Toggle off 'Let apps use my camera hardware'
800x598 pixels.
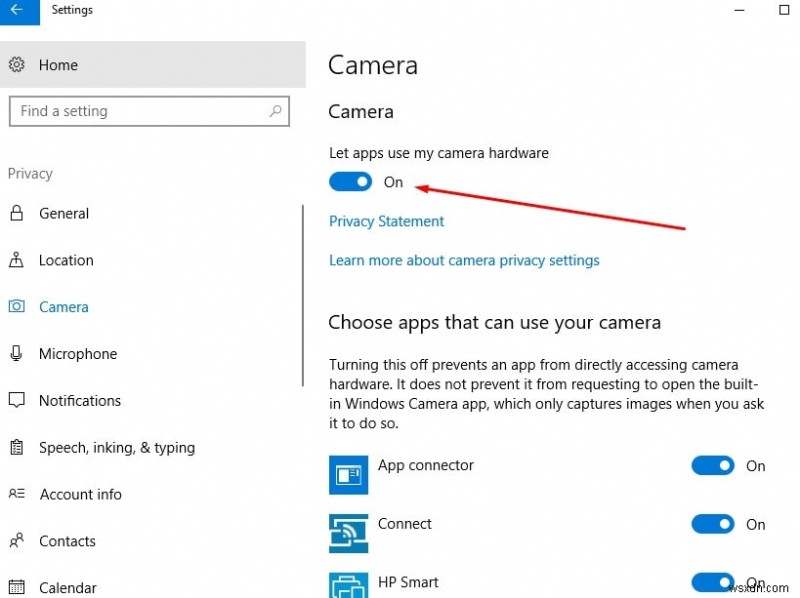point(350,182)
